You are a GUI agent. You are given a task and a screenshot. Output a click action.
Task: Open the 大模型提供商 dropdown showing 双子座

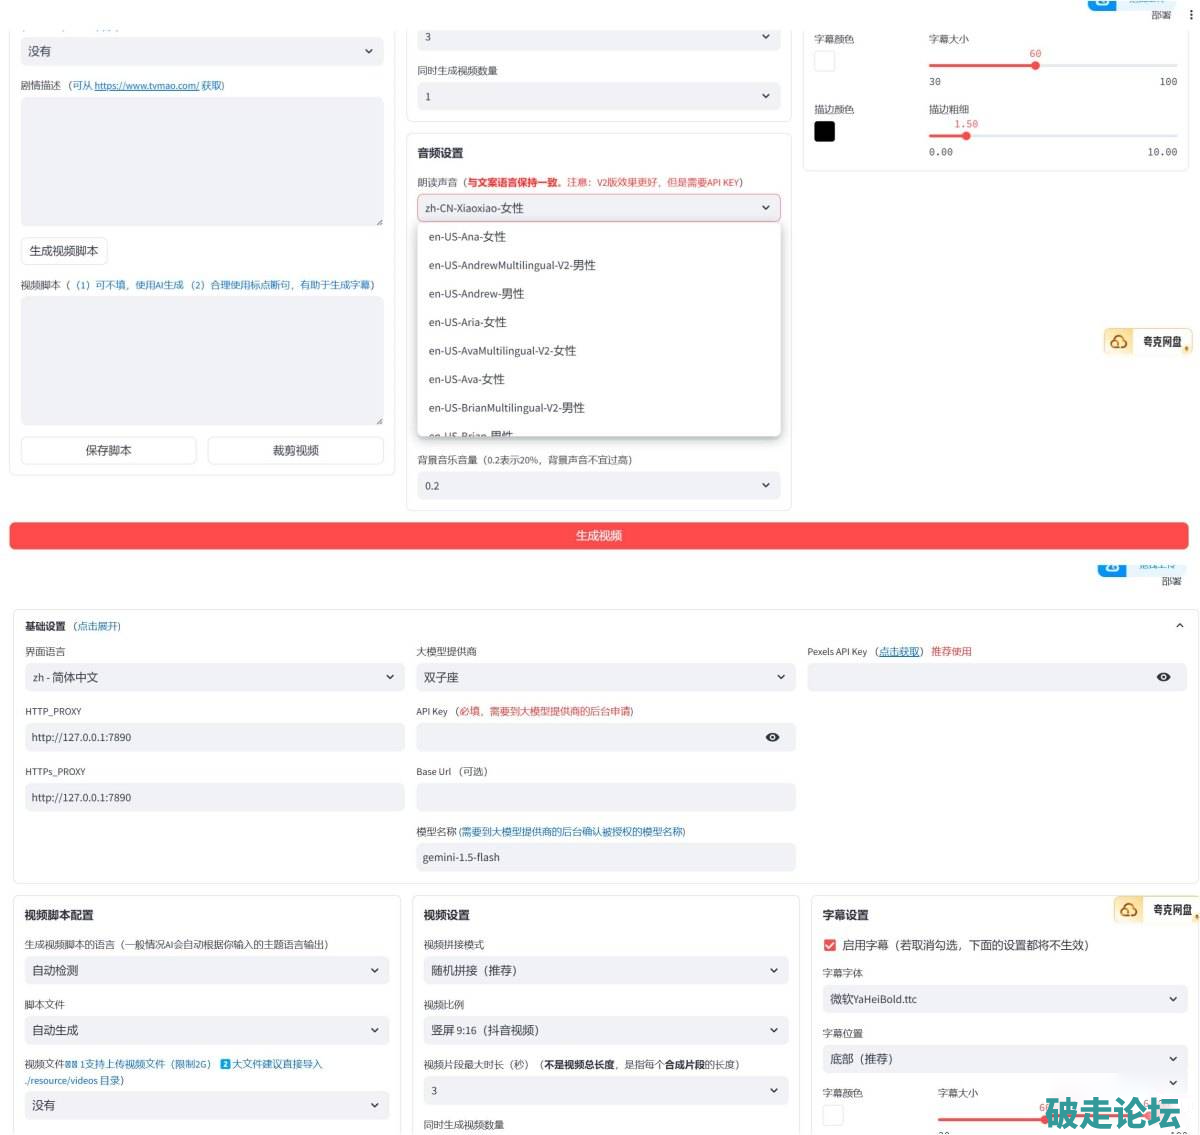point(604,677)
